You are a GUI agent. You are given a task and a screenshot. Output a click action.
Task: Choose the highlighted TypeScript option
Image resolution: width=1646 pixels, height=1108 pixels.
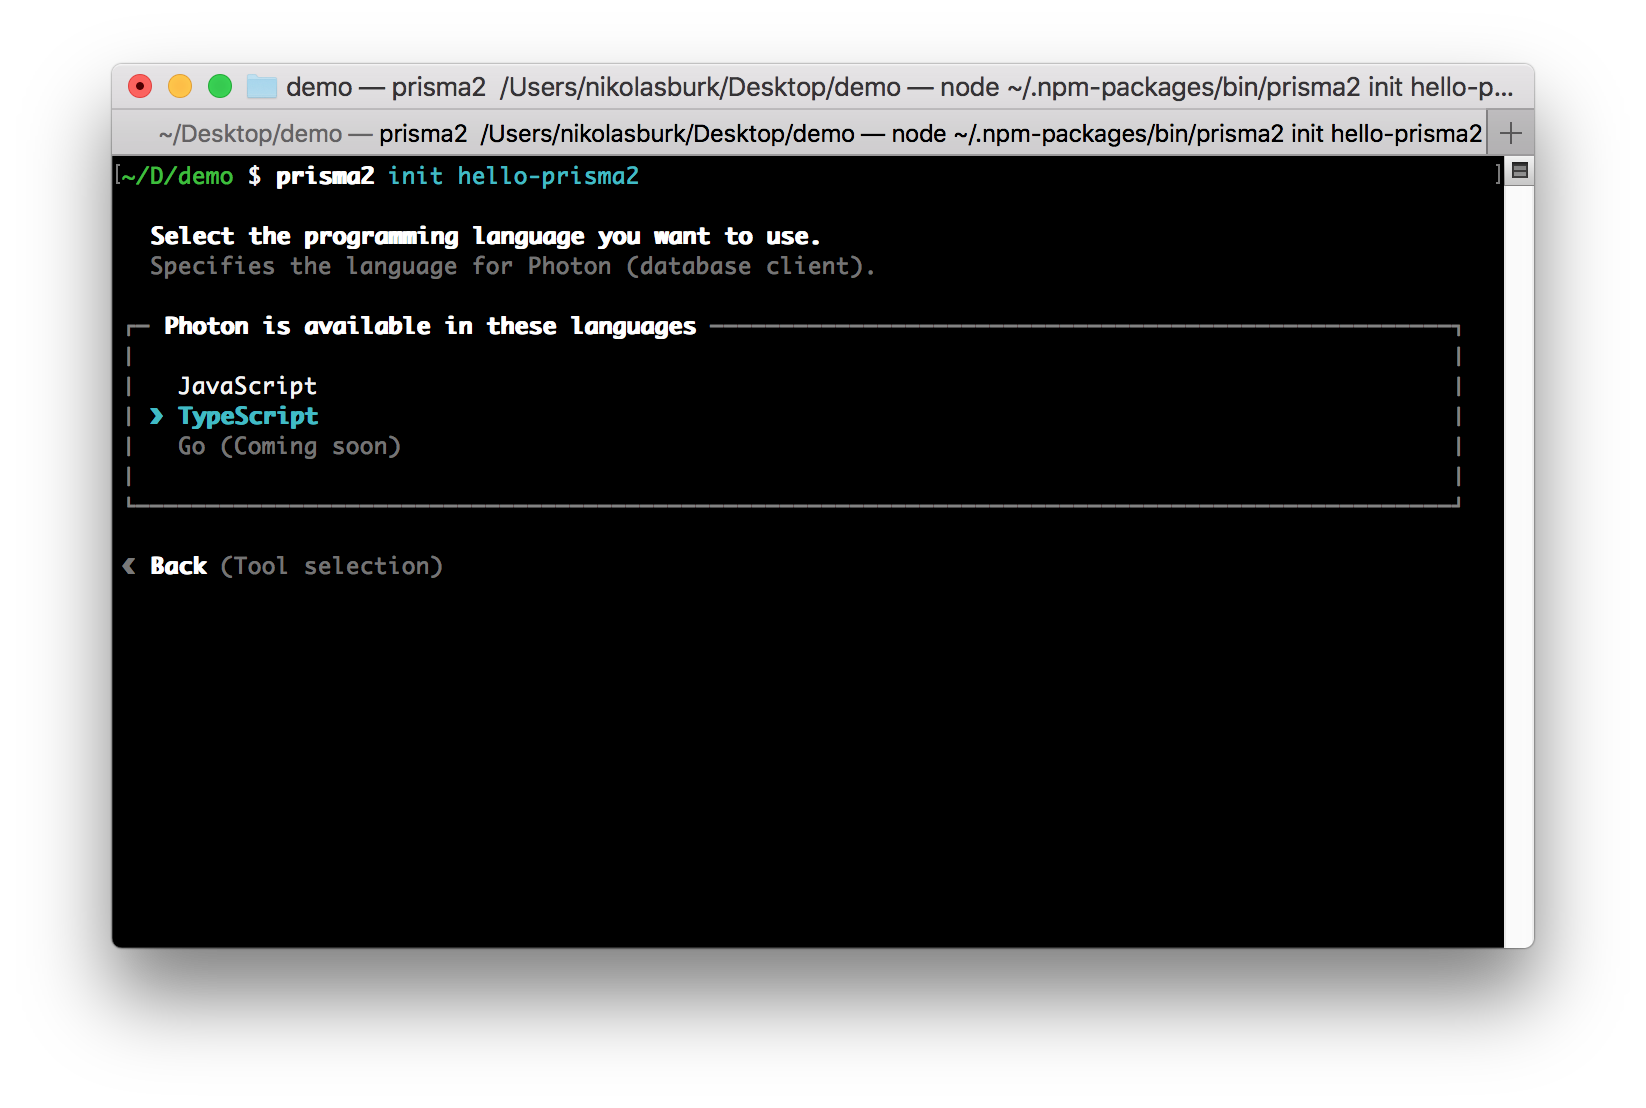248,416
